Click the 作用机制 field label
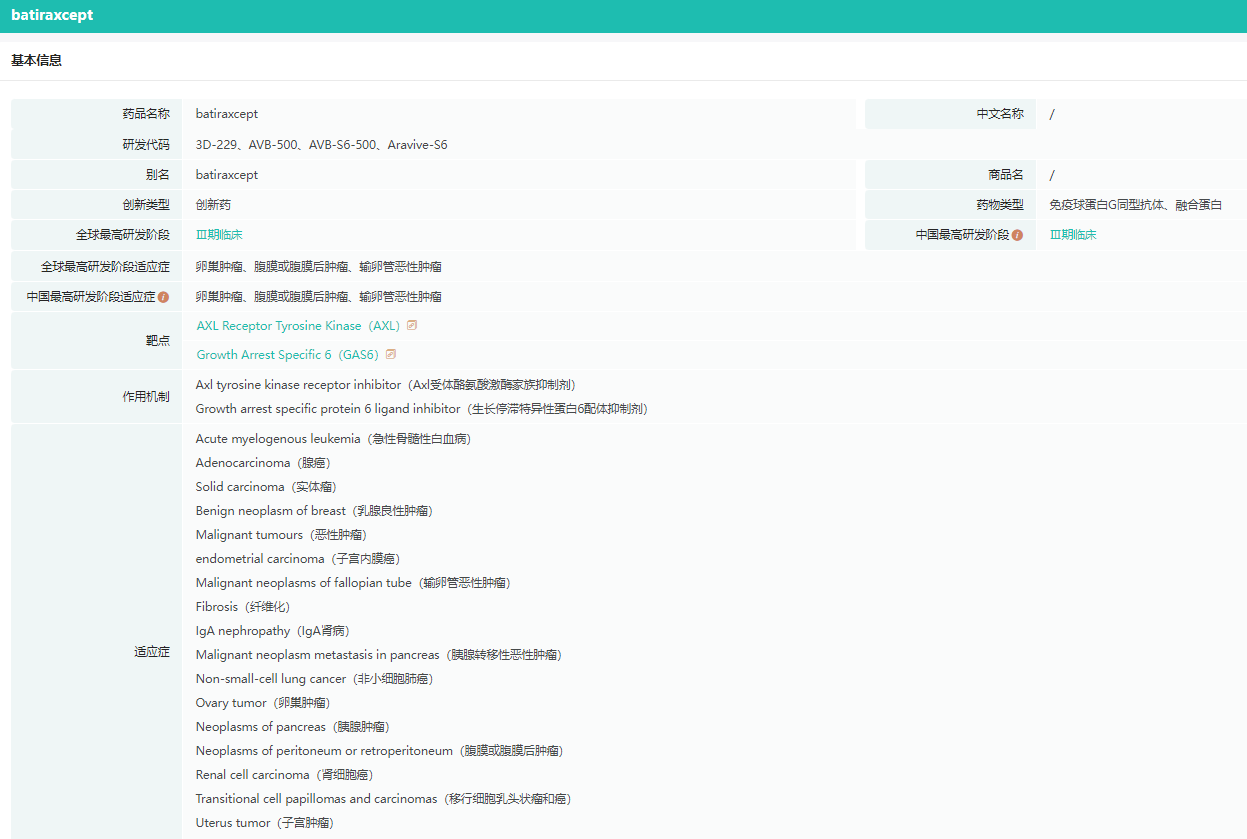The height and width of the screenshot is (839, 1247). (x=146, y=397)
